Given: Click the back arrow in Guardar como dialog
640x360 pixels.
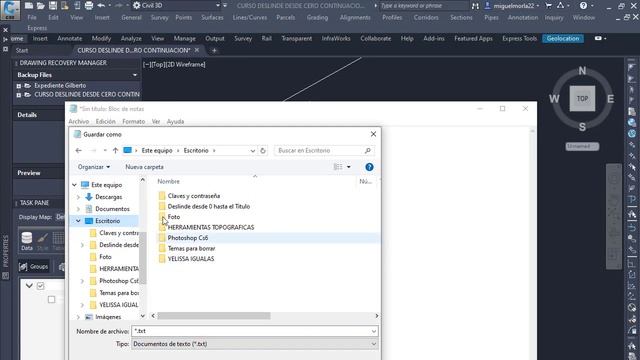Looking at the screenshot, I should pyautogui.click(x=79, y=151).
